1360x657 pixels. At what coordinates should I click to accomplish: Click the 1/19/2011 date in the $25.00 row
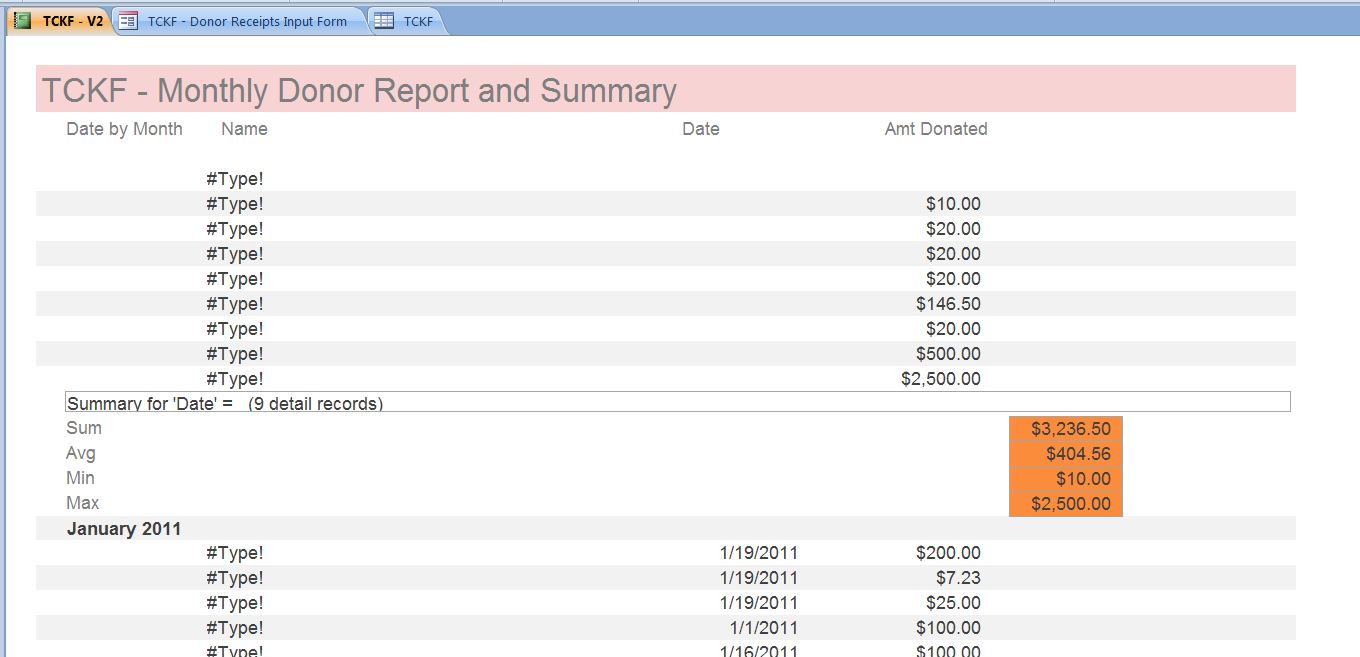pyautogui.click(x=759, y=603)
